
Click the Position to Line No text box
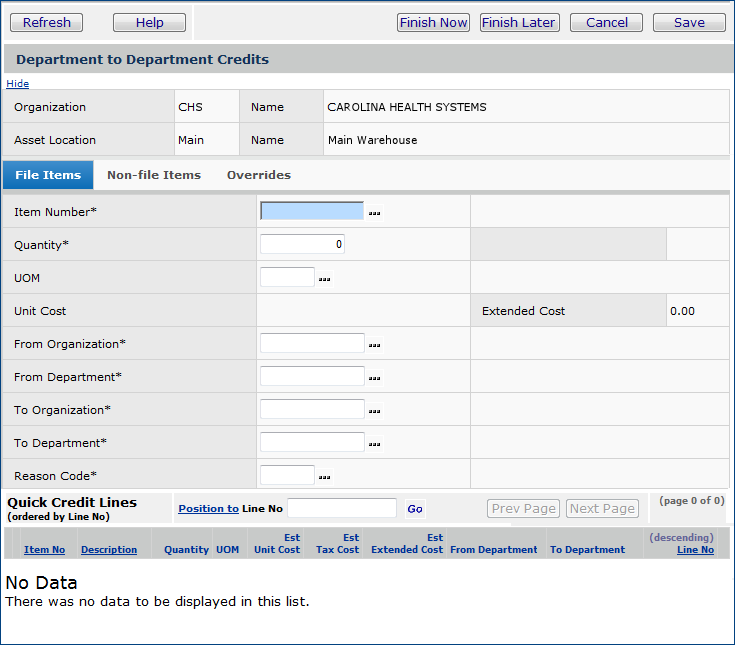[342, 508]
